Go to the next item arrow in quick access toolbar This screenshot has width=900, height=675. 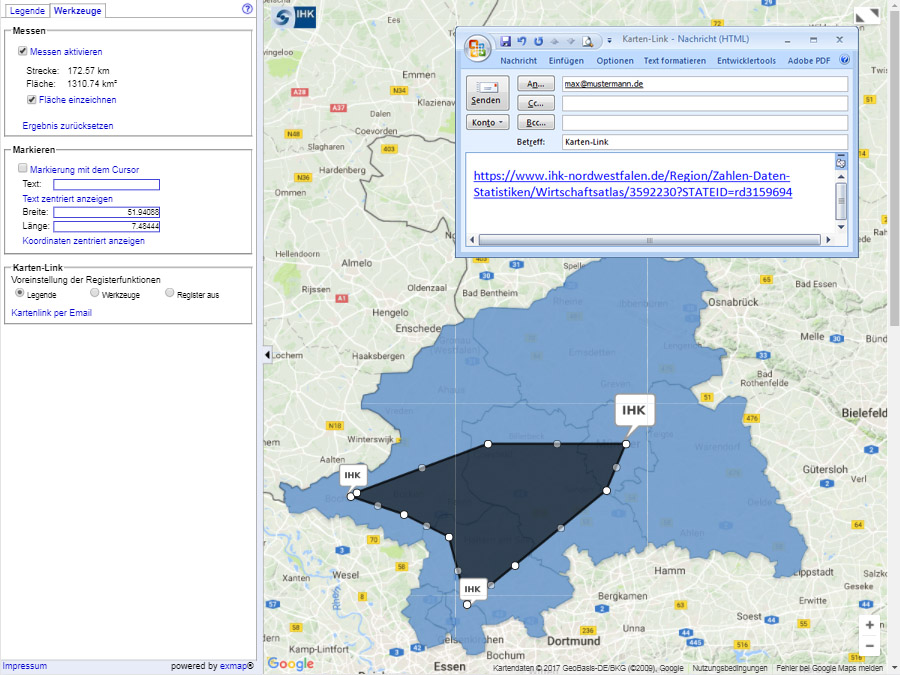(x=571, y=41)
